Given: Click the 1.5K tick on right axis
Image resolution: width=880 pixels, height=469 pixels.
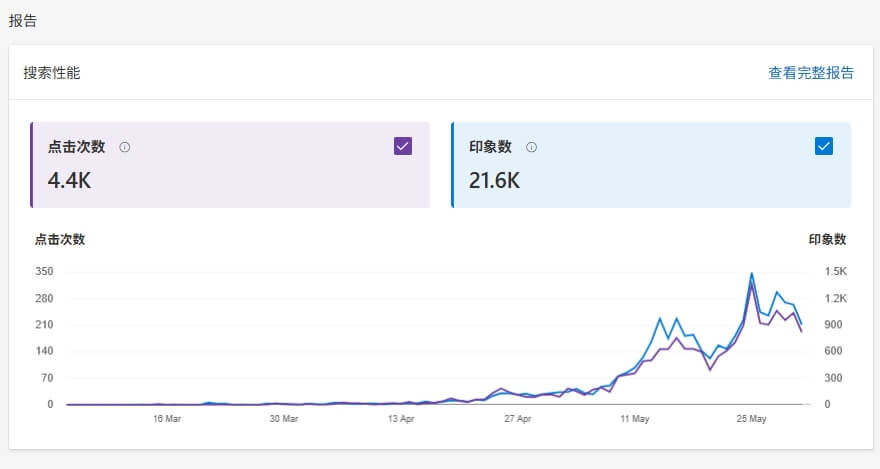Looking at the screenshot, I should [x=835, y=272].
